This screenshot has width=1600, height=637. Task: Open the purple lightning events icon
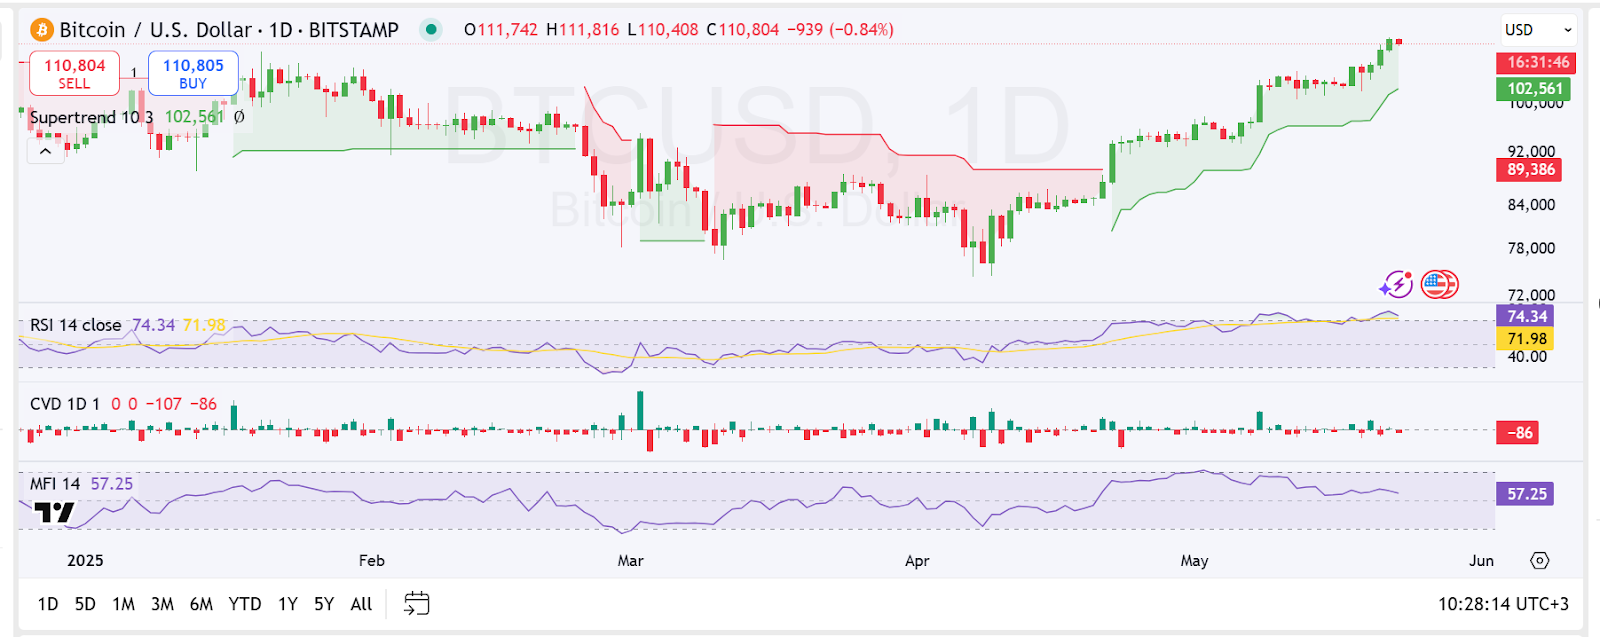point(1396,285)
